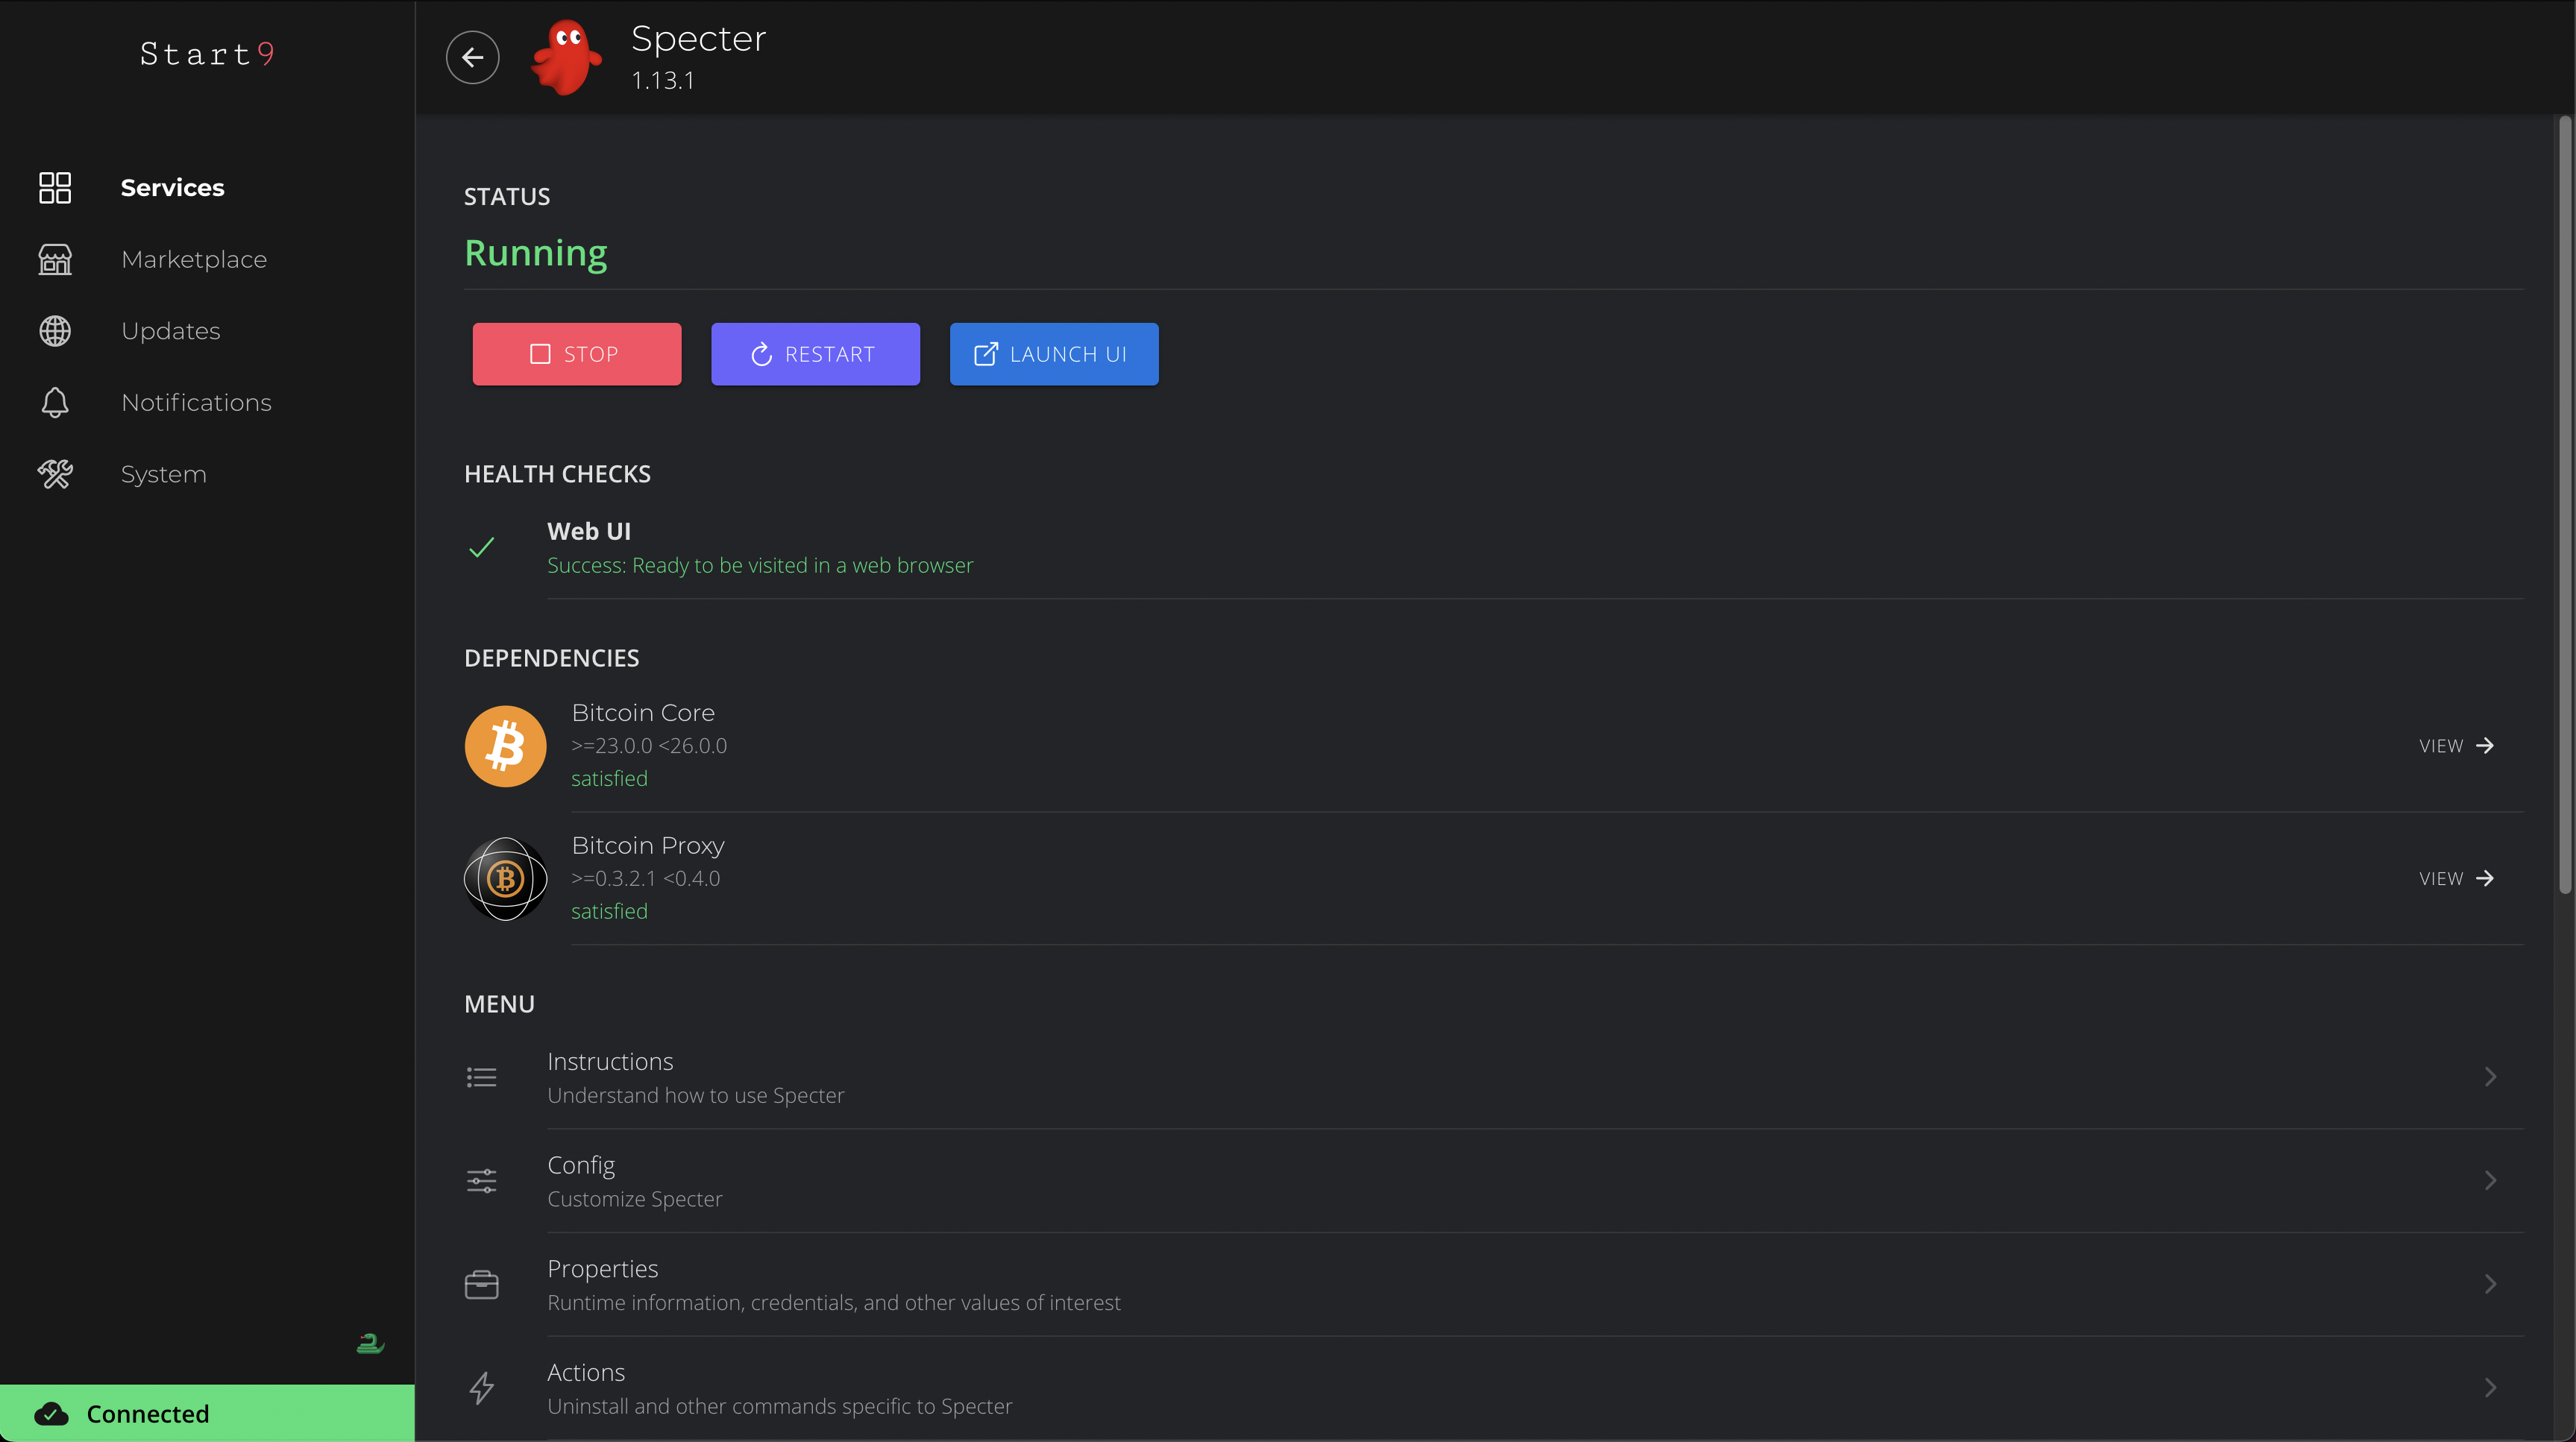Click the page vertical scrollbar

[x=2564, y=505]
